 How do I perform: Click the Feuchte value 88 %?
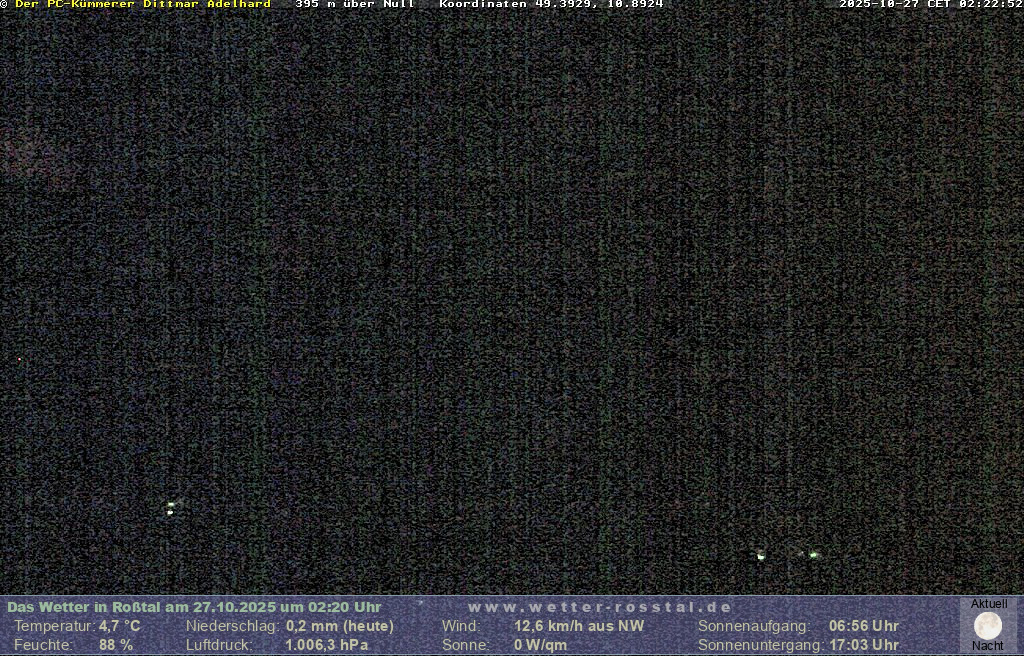(116, 645)
